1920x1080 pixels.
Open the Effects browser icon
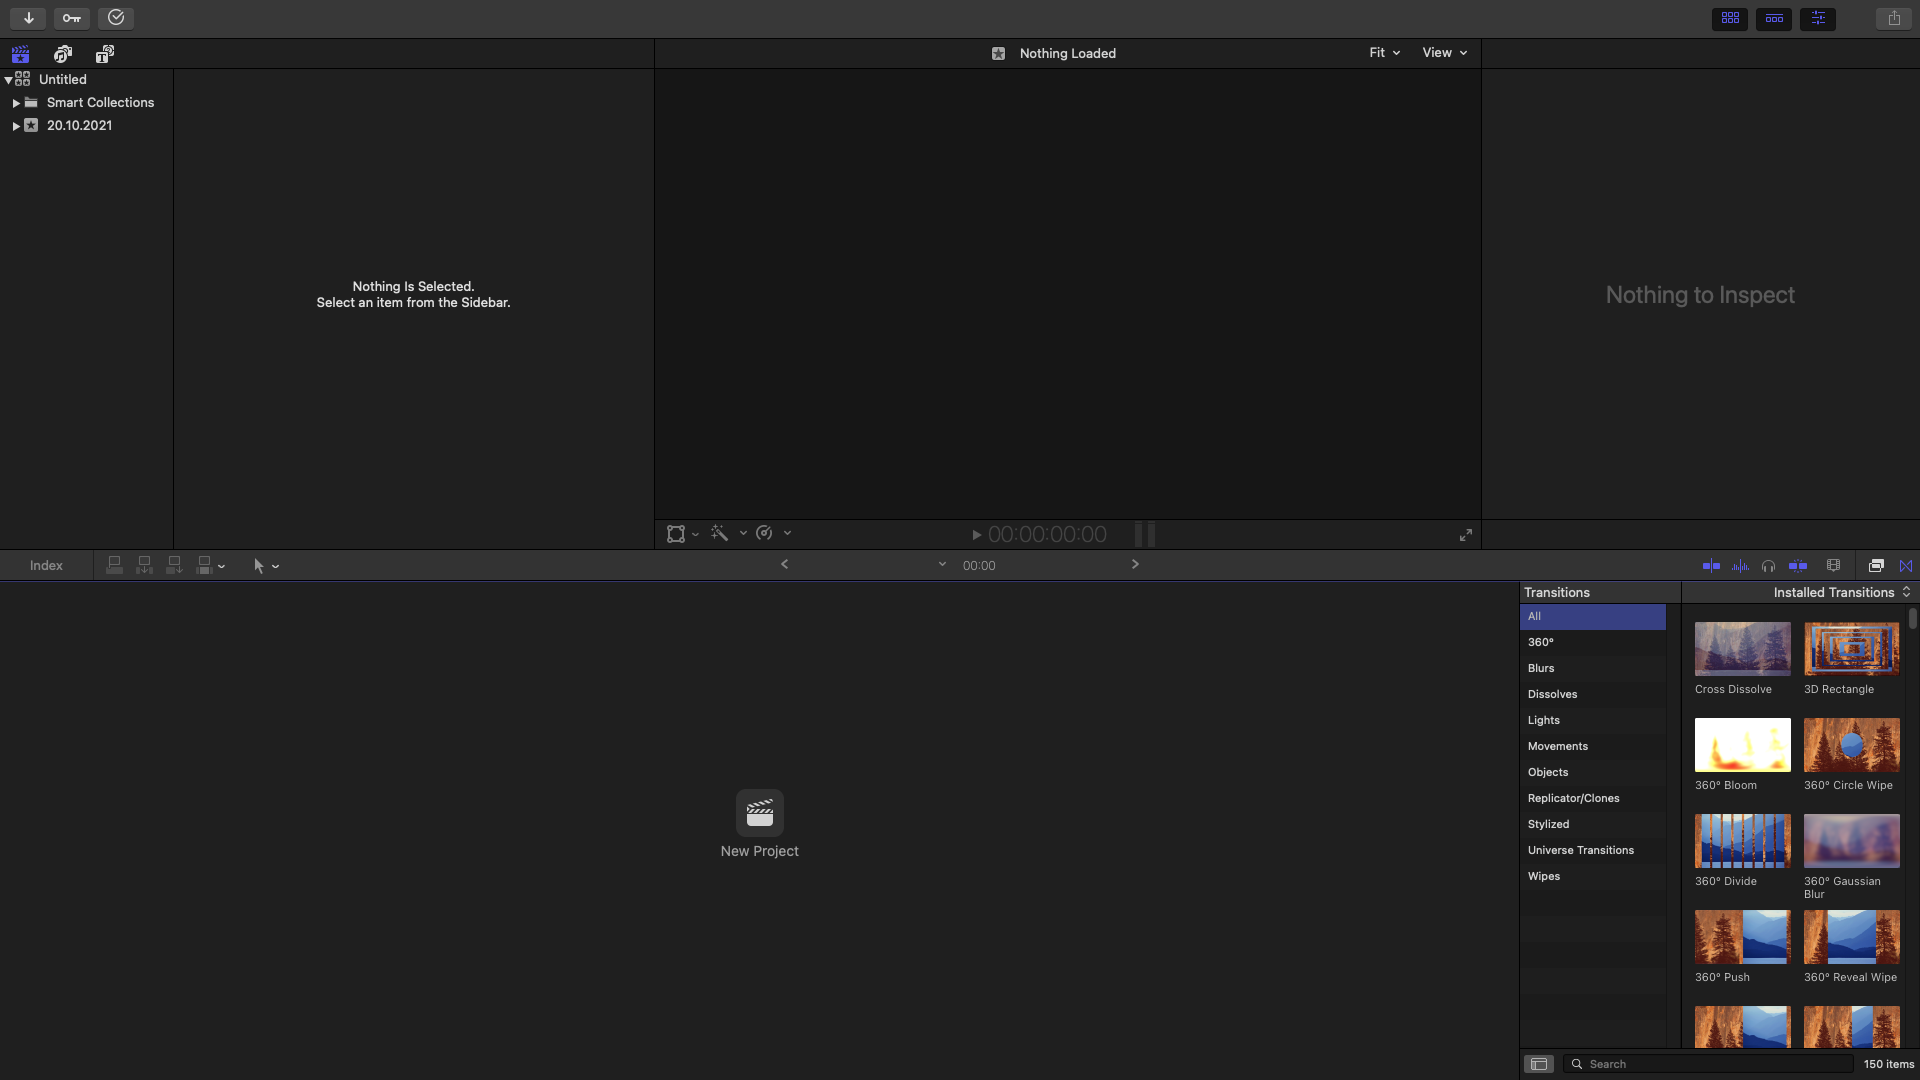tap(1876, 566)
